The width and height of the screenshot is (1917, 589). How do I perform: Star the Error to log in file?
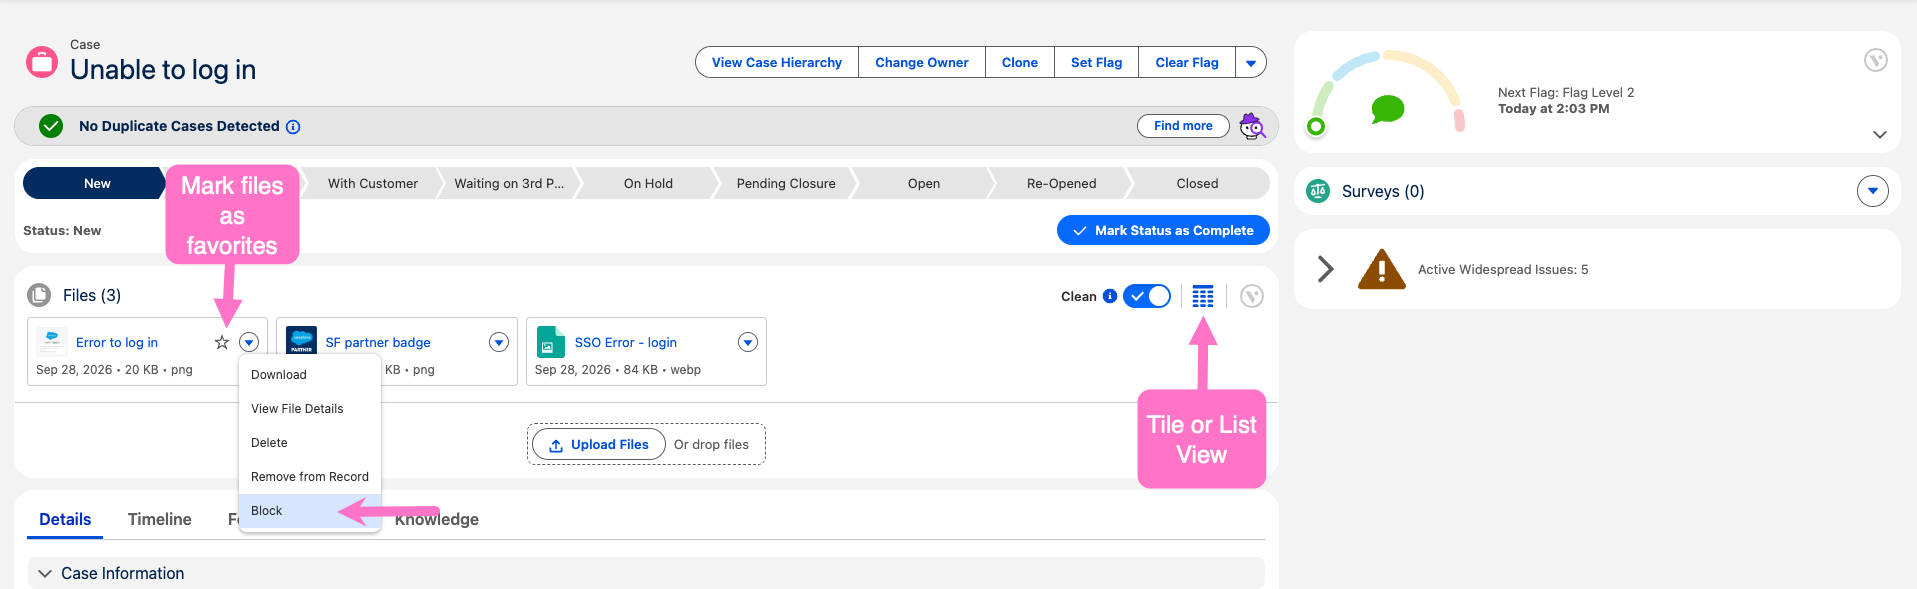[222, 342]
